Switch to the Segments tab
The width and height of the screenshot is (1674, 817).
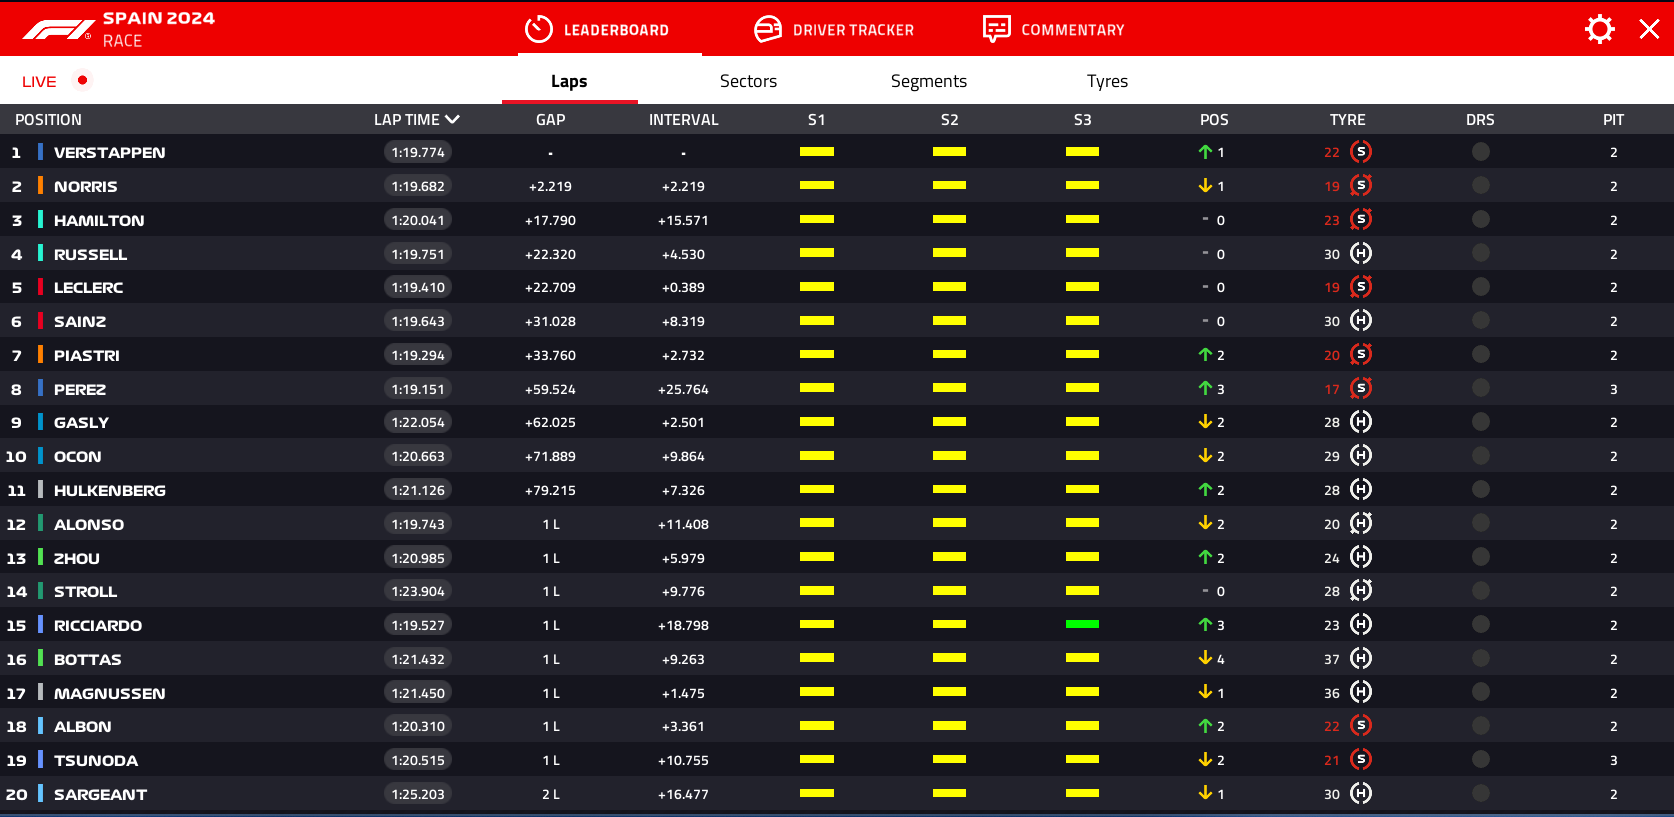(x=929, y=81)
